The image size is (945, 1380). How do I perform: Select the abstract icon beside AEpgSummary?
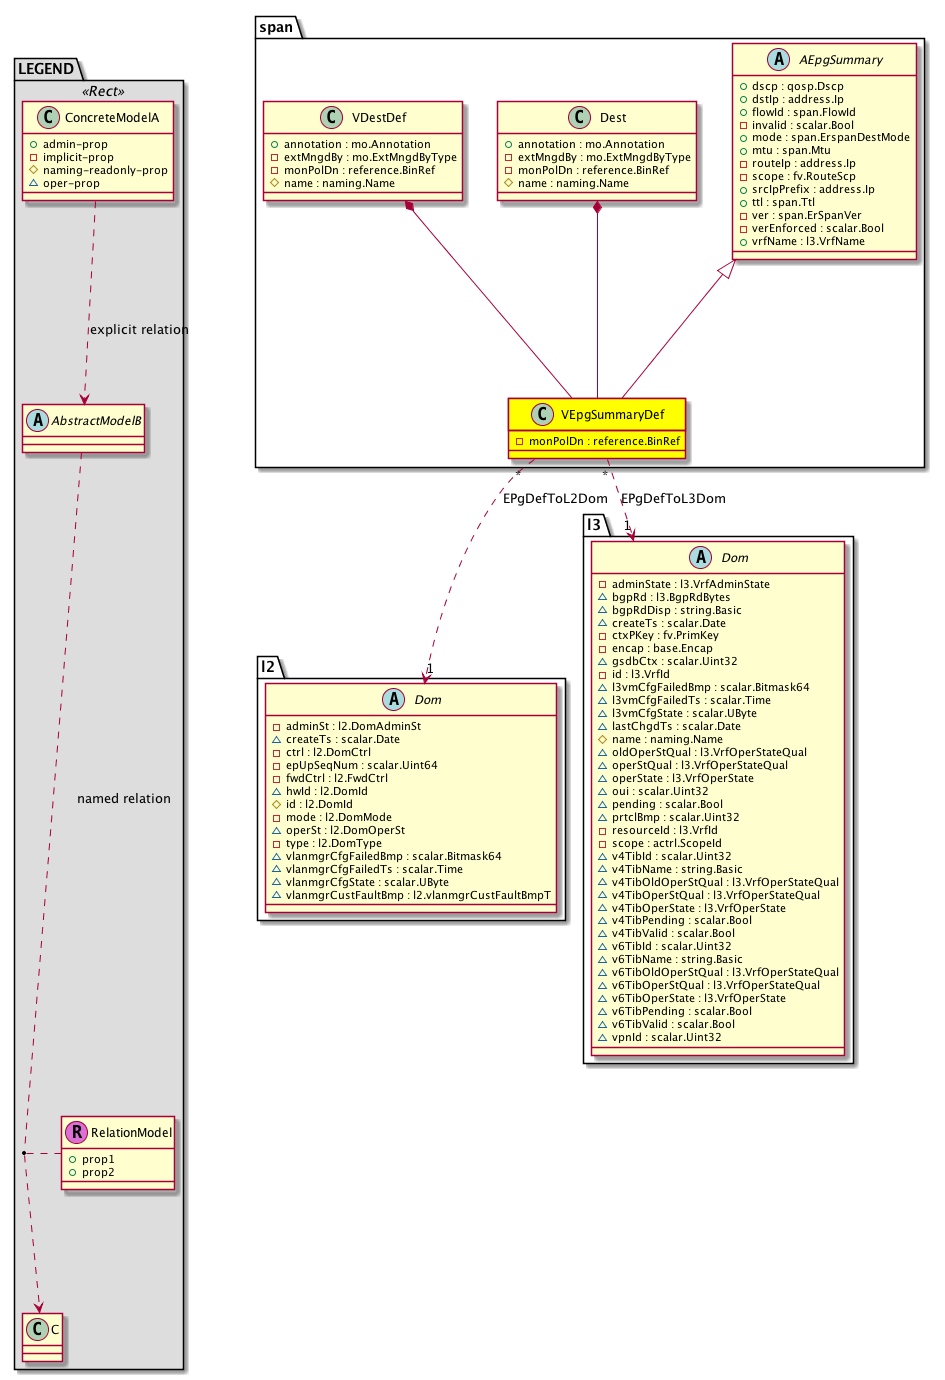[x=779, y=59]
